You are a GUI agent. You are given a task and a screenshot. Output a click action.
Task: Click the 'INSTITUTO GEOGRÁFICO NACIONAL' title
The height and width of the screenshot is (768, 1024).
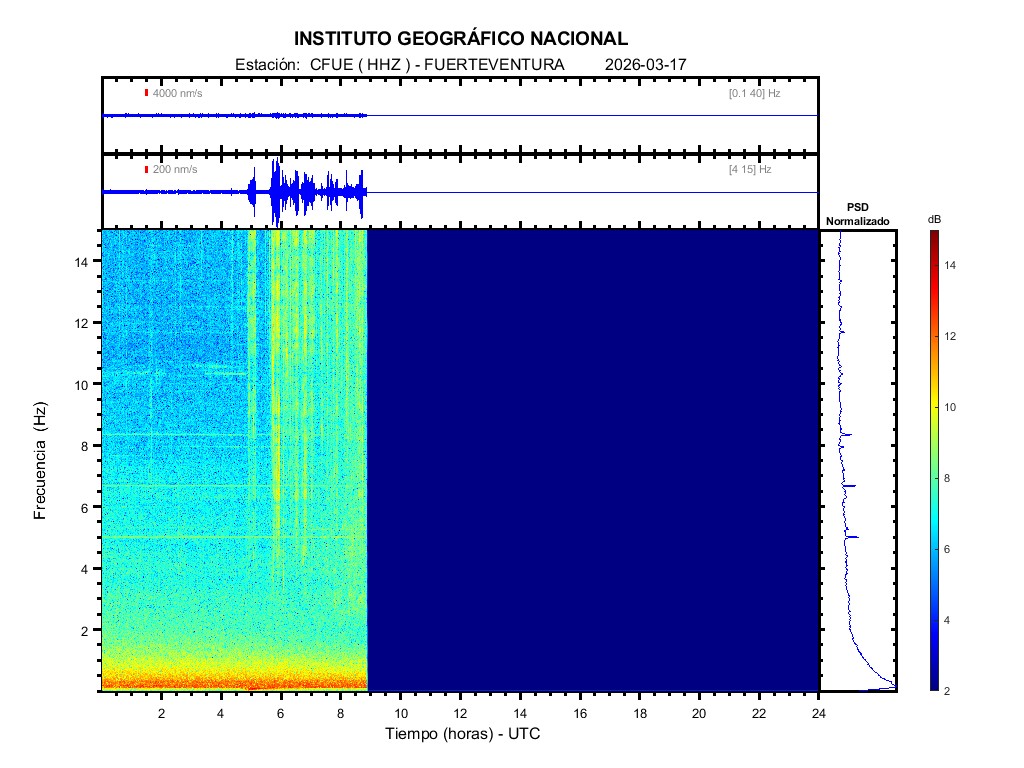461,39
